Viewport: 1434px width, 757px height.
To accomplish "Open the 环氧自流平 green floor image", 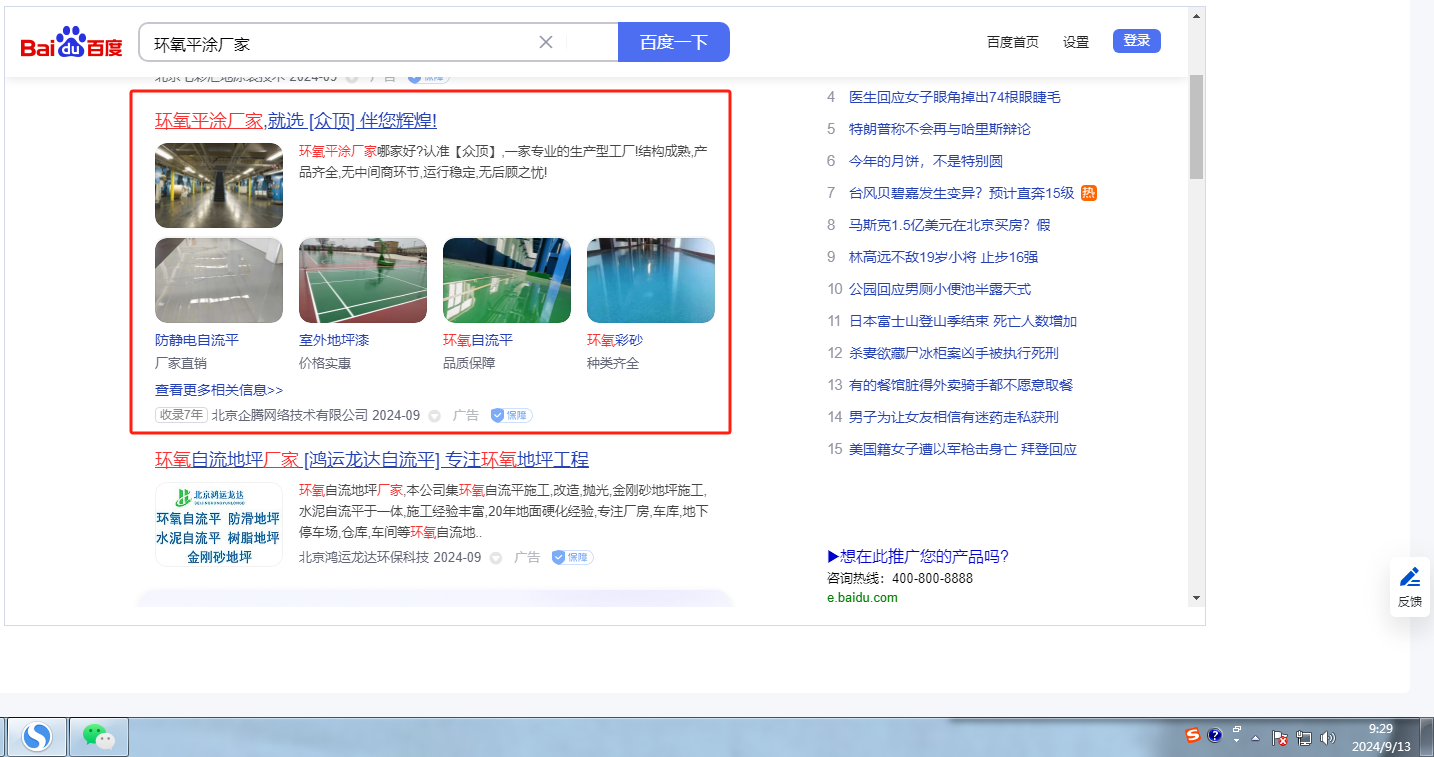I will point(507,280).
